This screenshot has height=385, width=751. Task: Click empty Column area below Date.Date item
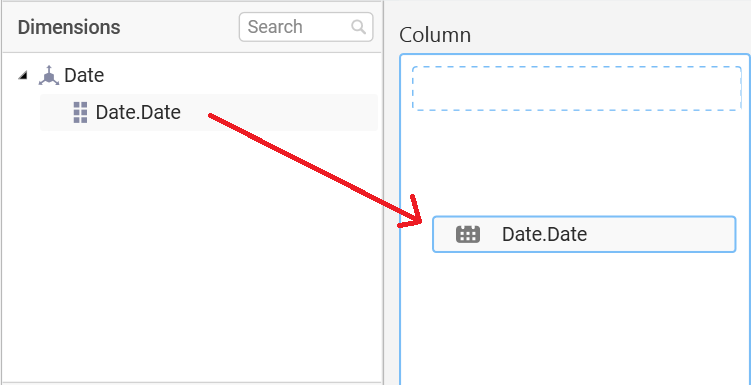[x=575, y=316]
